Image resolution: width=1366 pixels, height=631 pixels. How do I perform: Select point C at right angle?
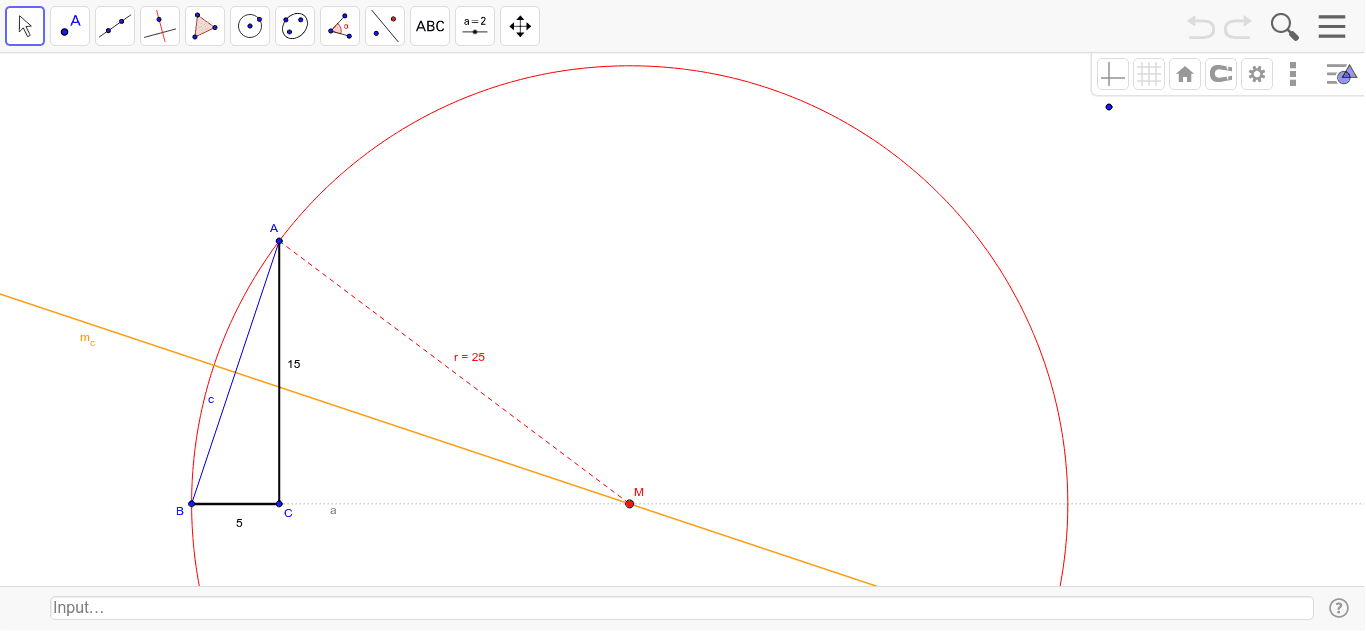pyautogui.click(x=279, y=504)
